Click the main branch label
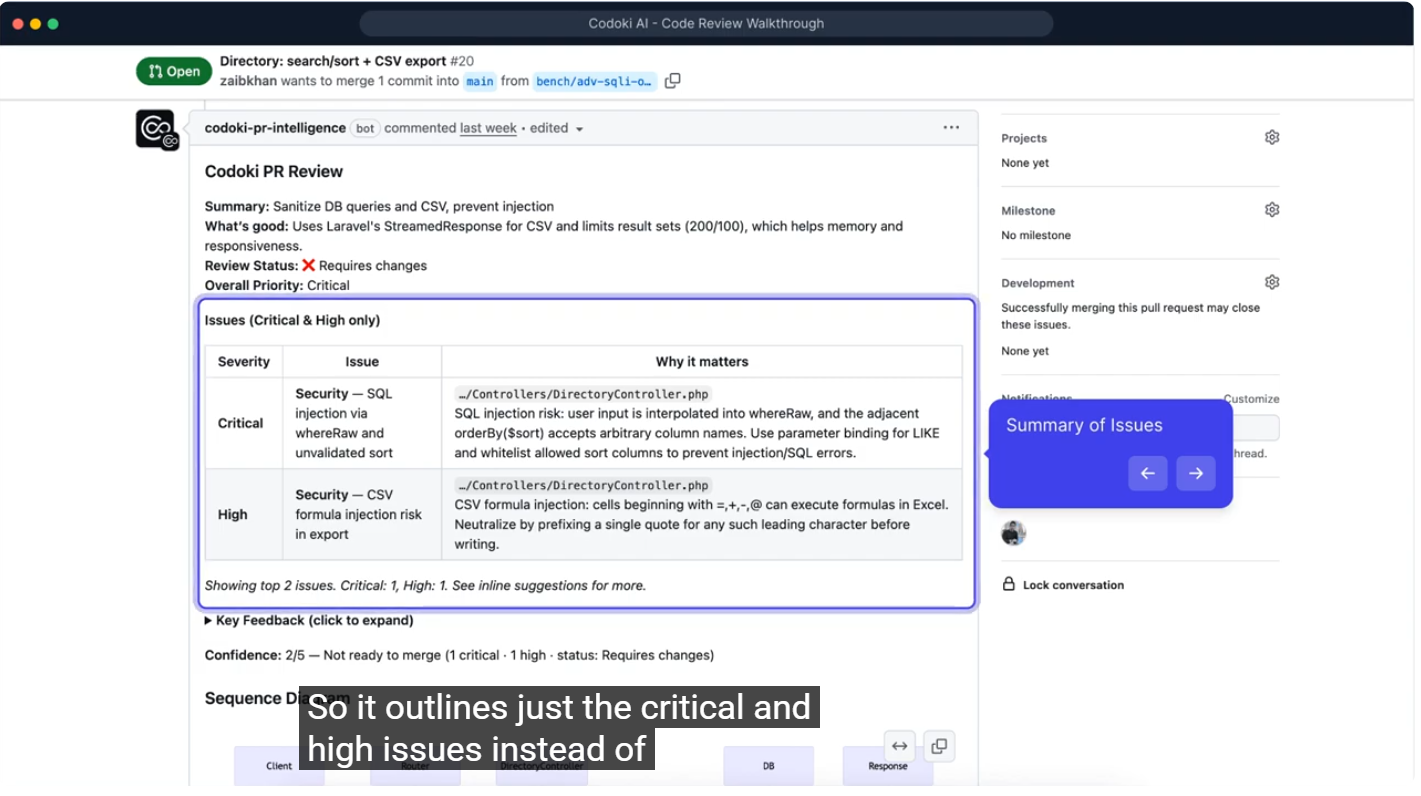Viewport: 1421px width, 796px height. pos(480,81)
